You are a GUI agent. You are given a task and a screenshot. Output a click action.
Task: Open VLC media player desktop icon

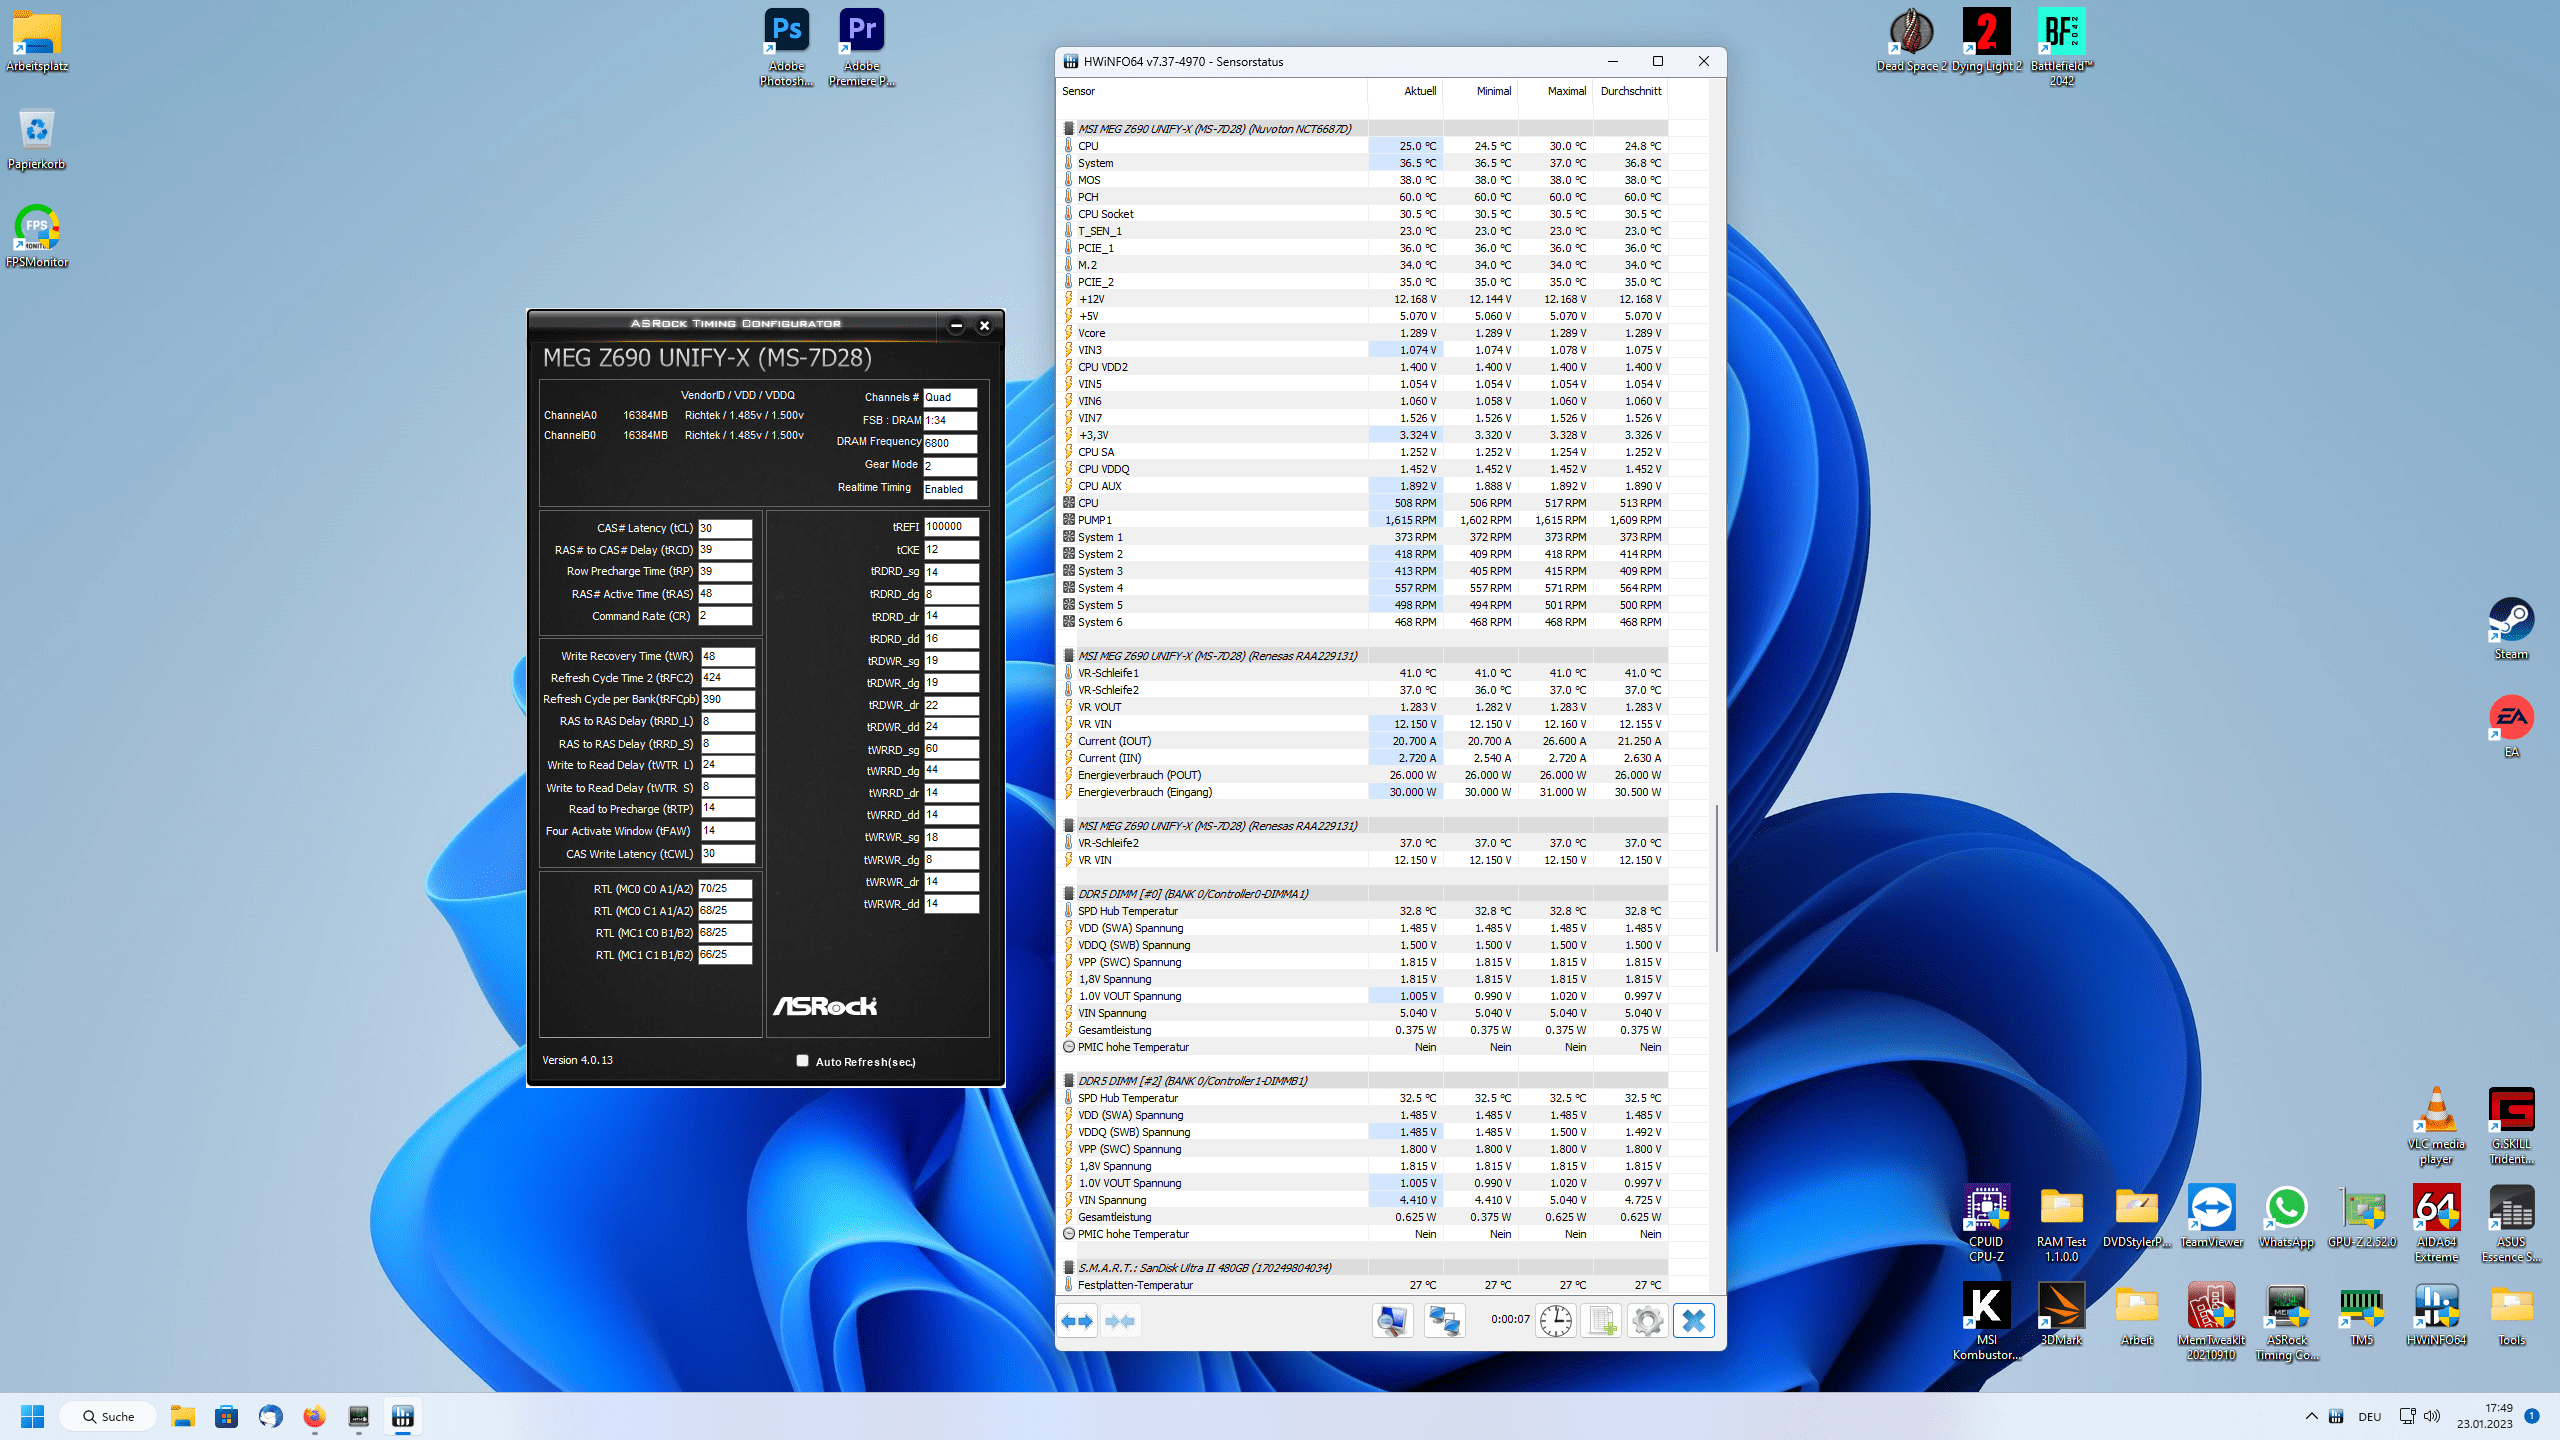point(2436,1125)
